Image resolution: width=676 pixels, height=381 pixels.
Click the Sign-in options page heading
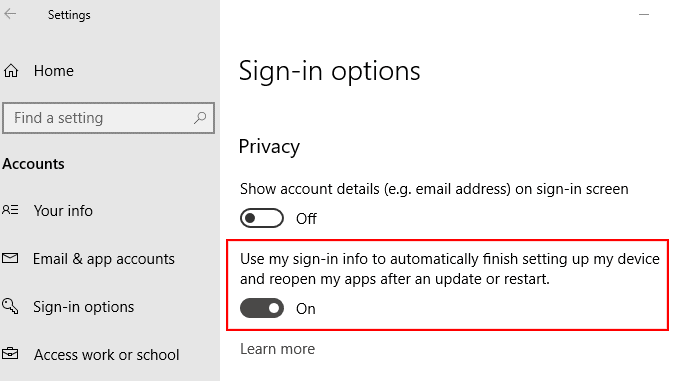point(329,71)
